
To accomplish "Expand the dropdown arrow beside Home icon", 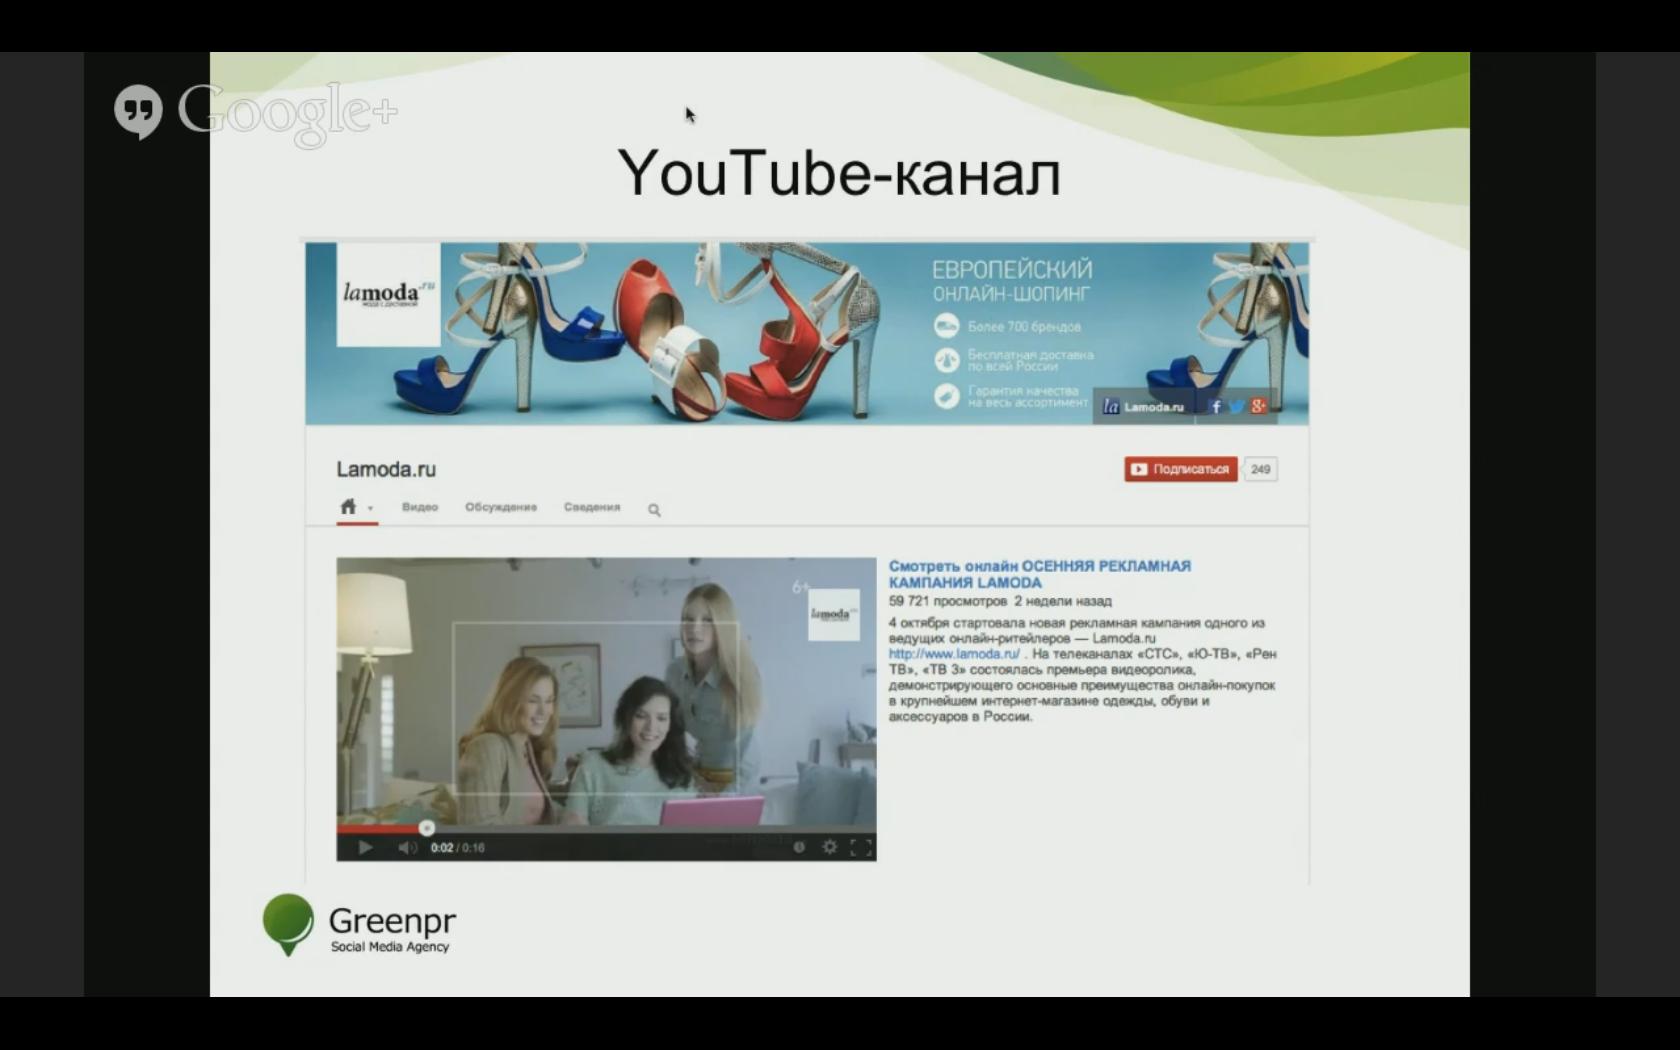I will (370, 509).
